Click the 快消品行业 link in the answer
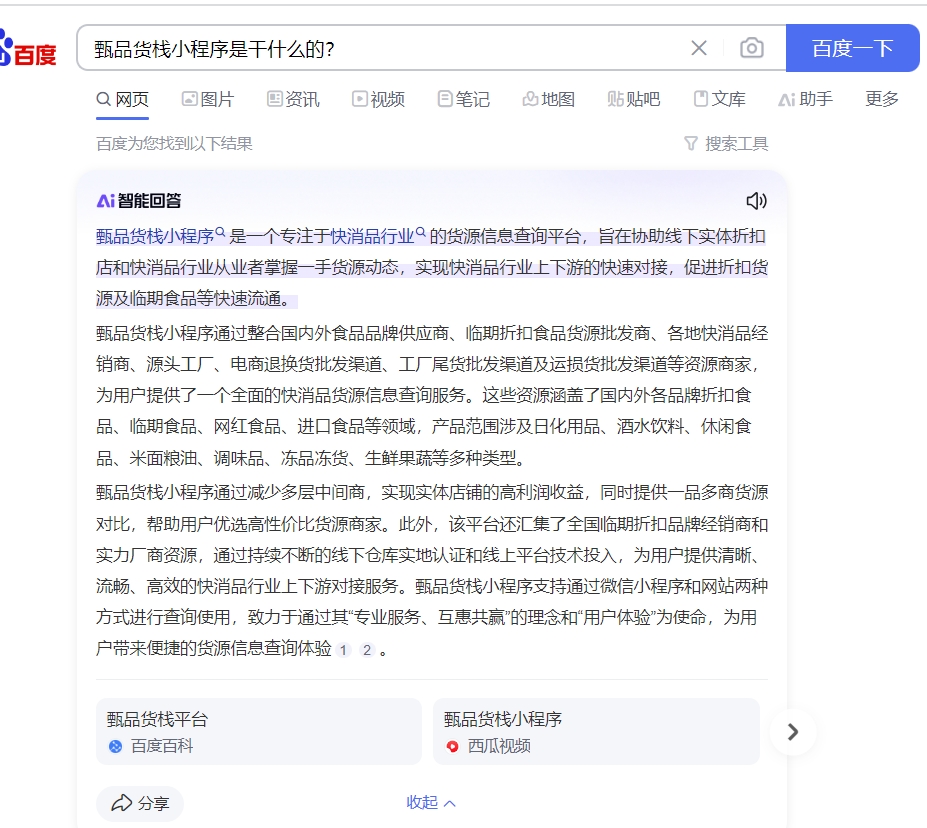 (378, 236)
